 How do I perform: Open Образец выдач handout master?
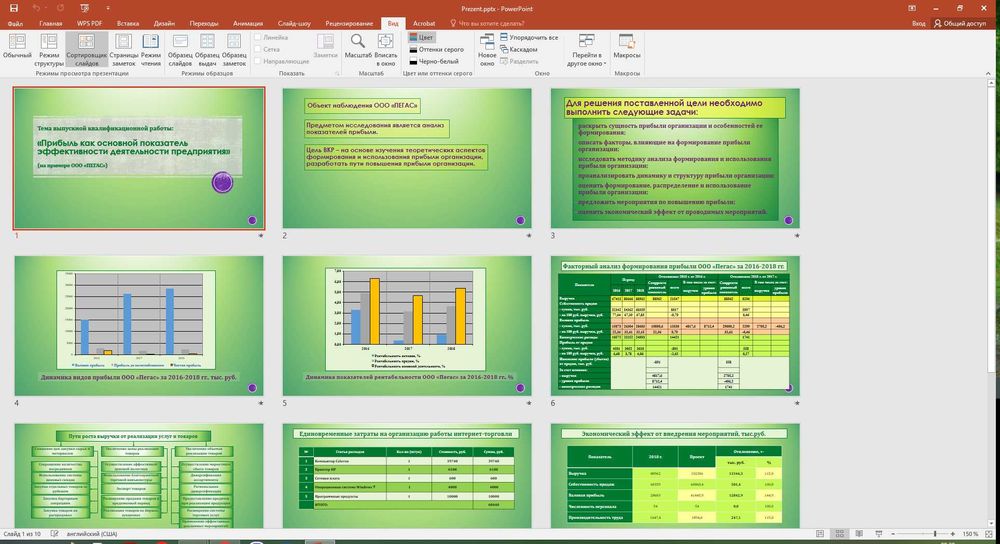207,49
